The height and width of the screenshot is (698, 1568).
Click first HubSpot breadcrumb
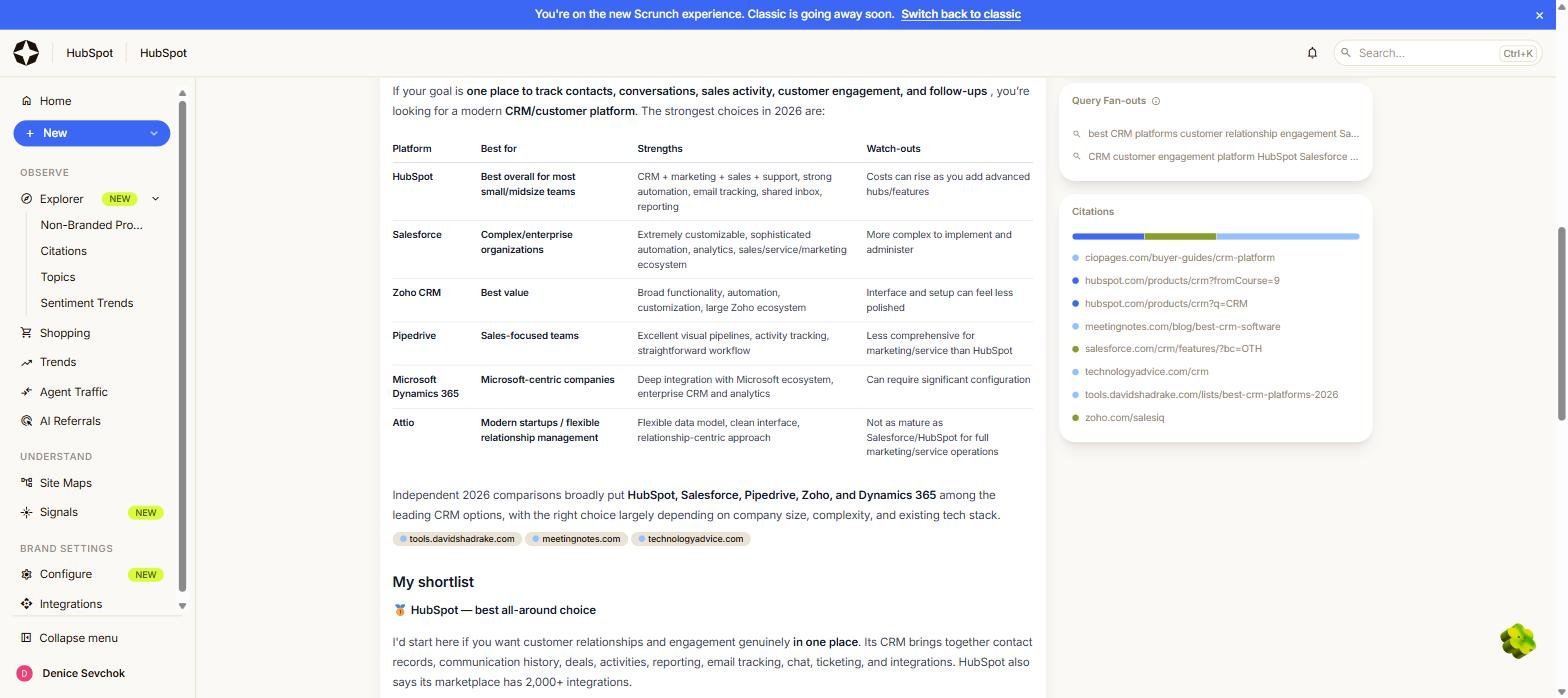pyautogui.click(x=89, y=53)
